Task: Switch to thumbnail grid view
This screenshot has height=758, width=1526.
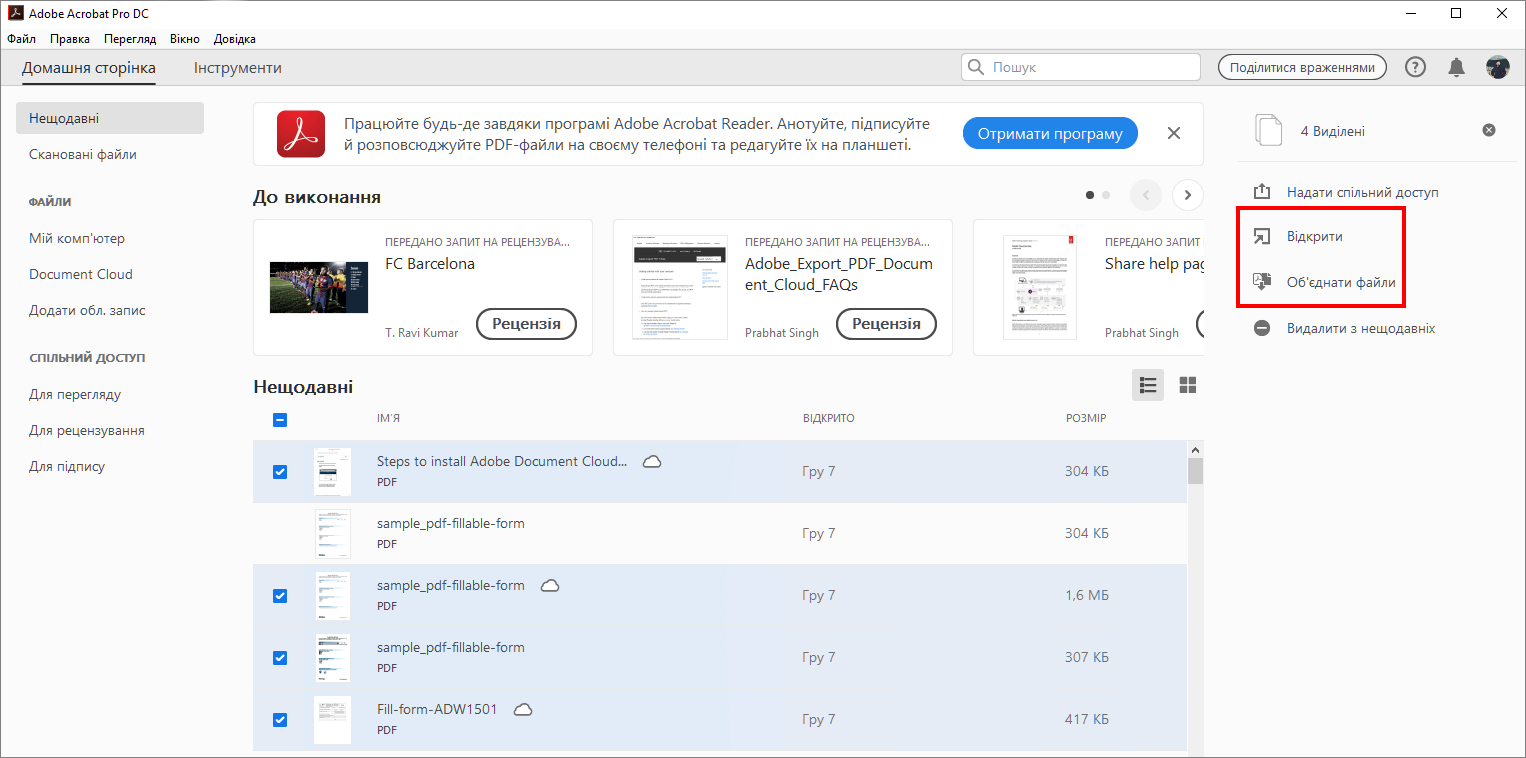Action: click(x=1188, y=385)
